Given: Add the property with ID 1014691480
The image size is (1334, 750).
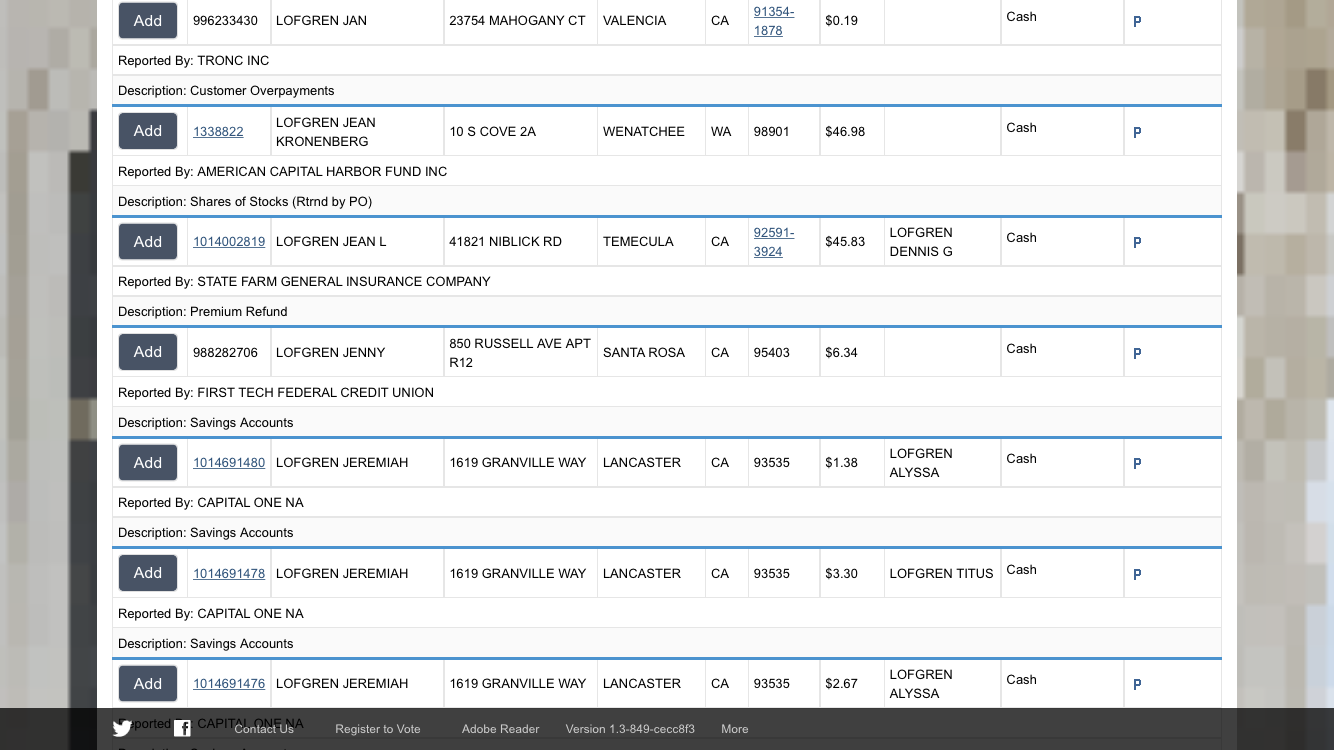Looking at the screenshot, I should (x=148, y=462).
